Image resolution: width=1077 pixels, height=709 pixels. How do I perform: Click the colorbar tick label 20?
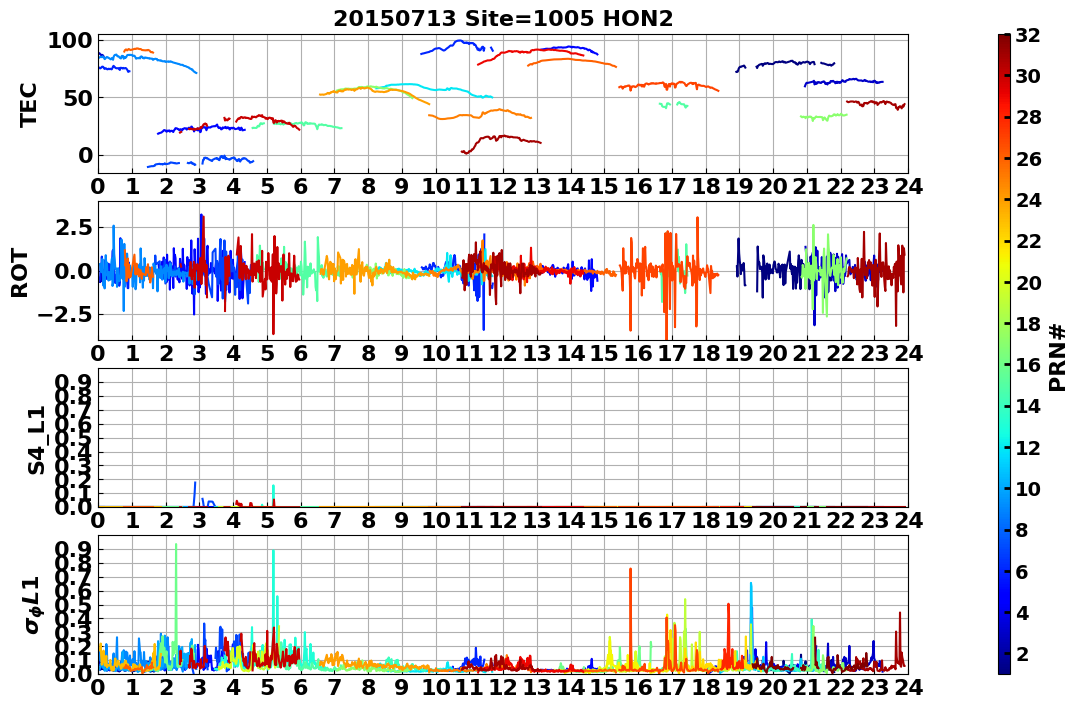(x=1028, y=282)
